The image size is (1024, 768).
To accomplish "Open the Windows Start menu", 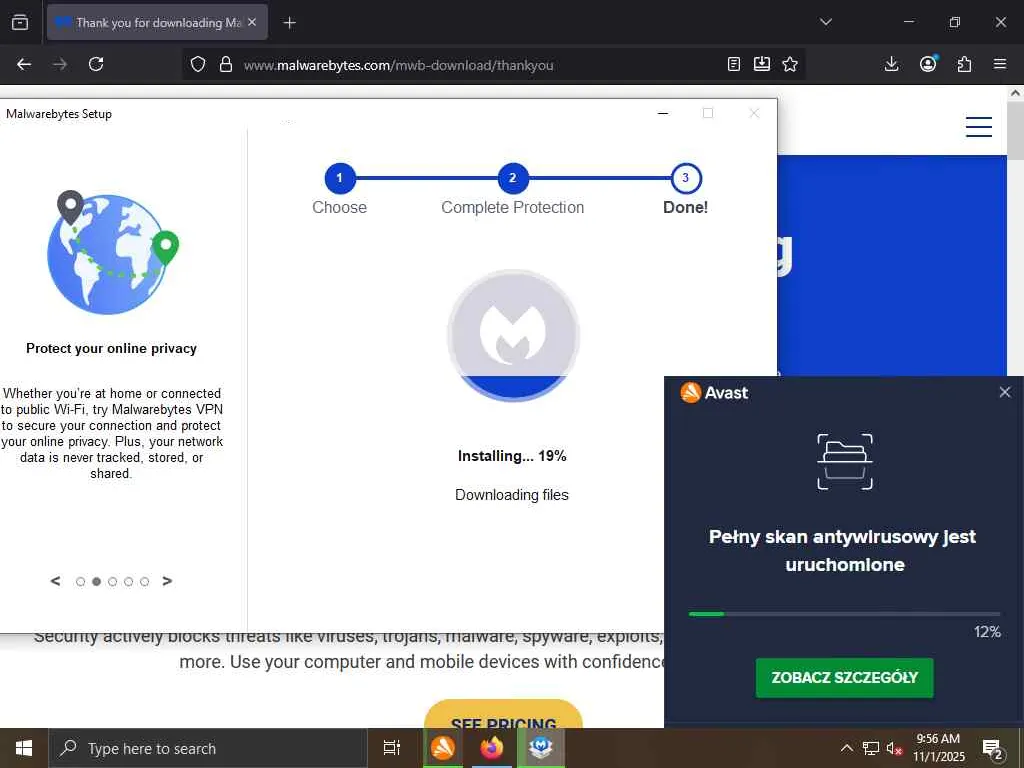I will pyautogui.click(x=24, y=748).
